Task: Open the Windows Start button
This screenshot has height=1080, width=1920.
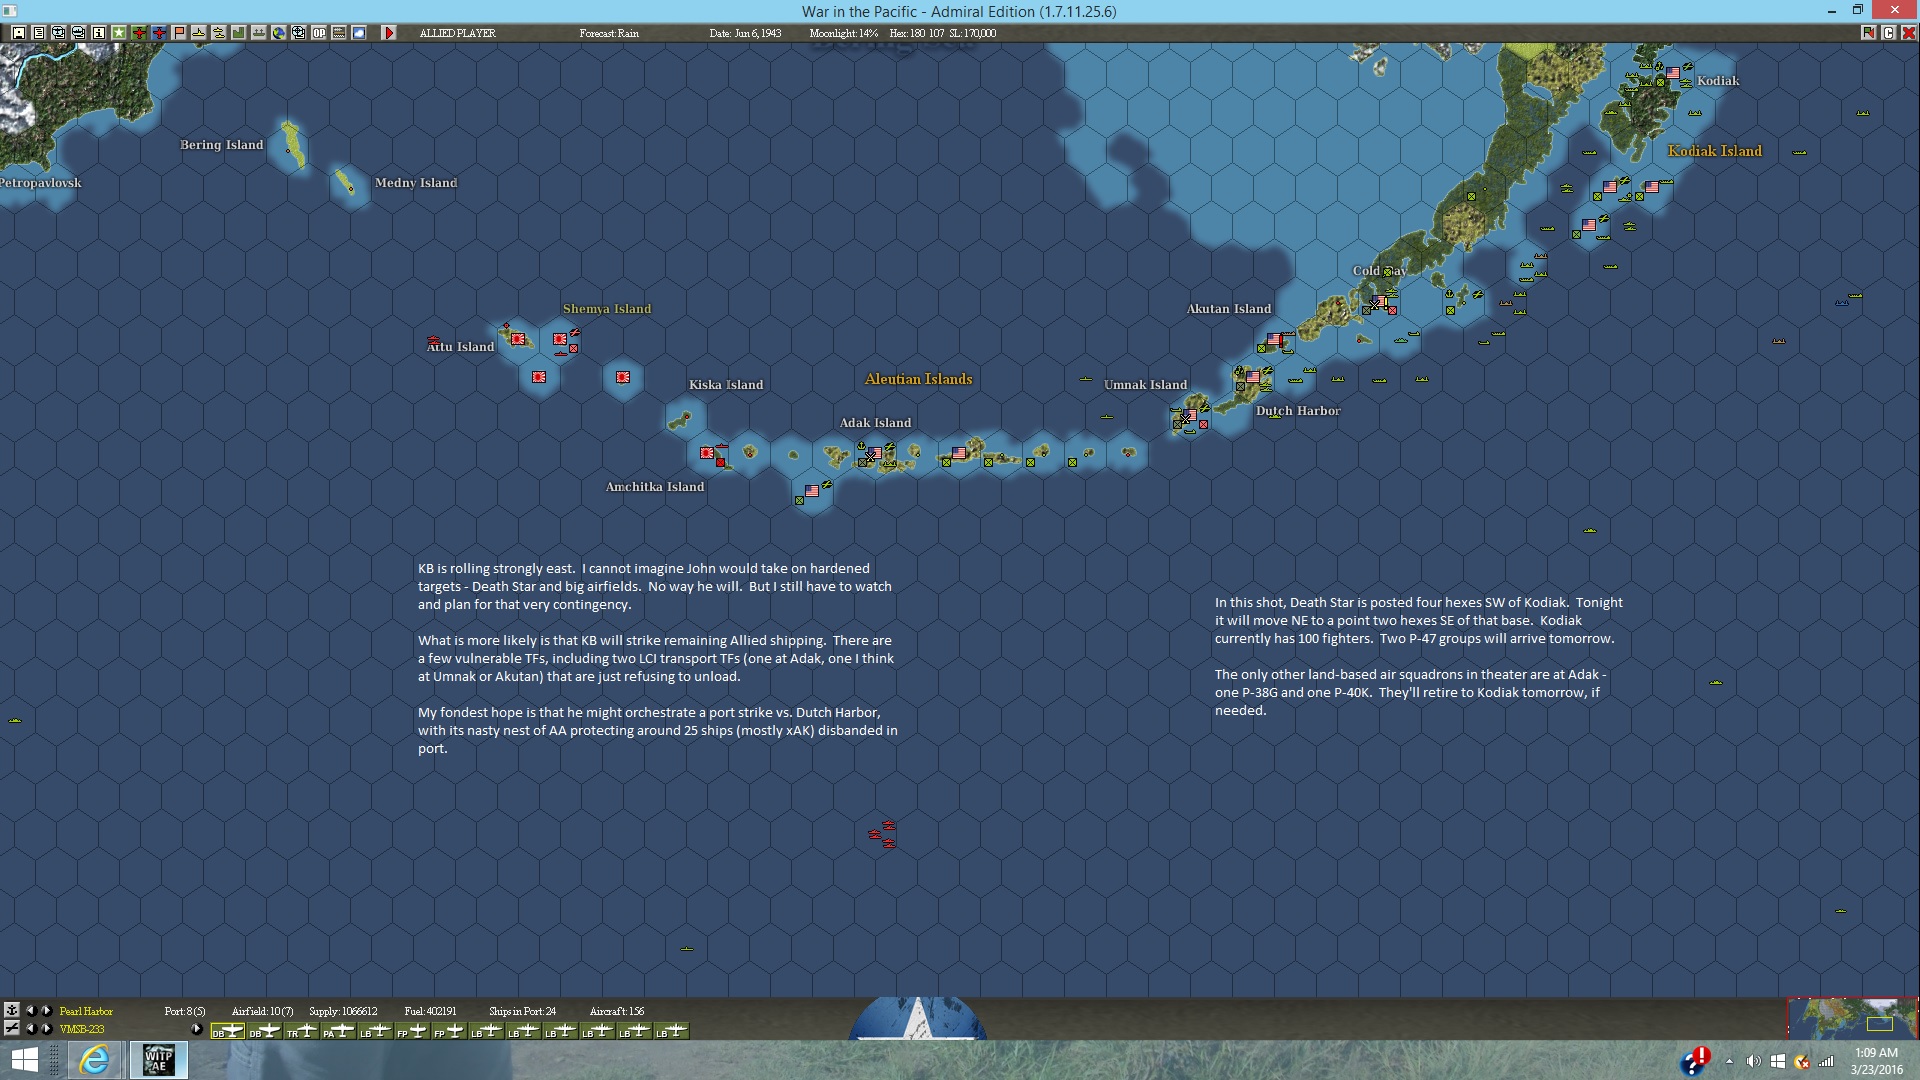Action: pyautogui.click(x=24, y=1060)
